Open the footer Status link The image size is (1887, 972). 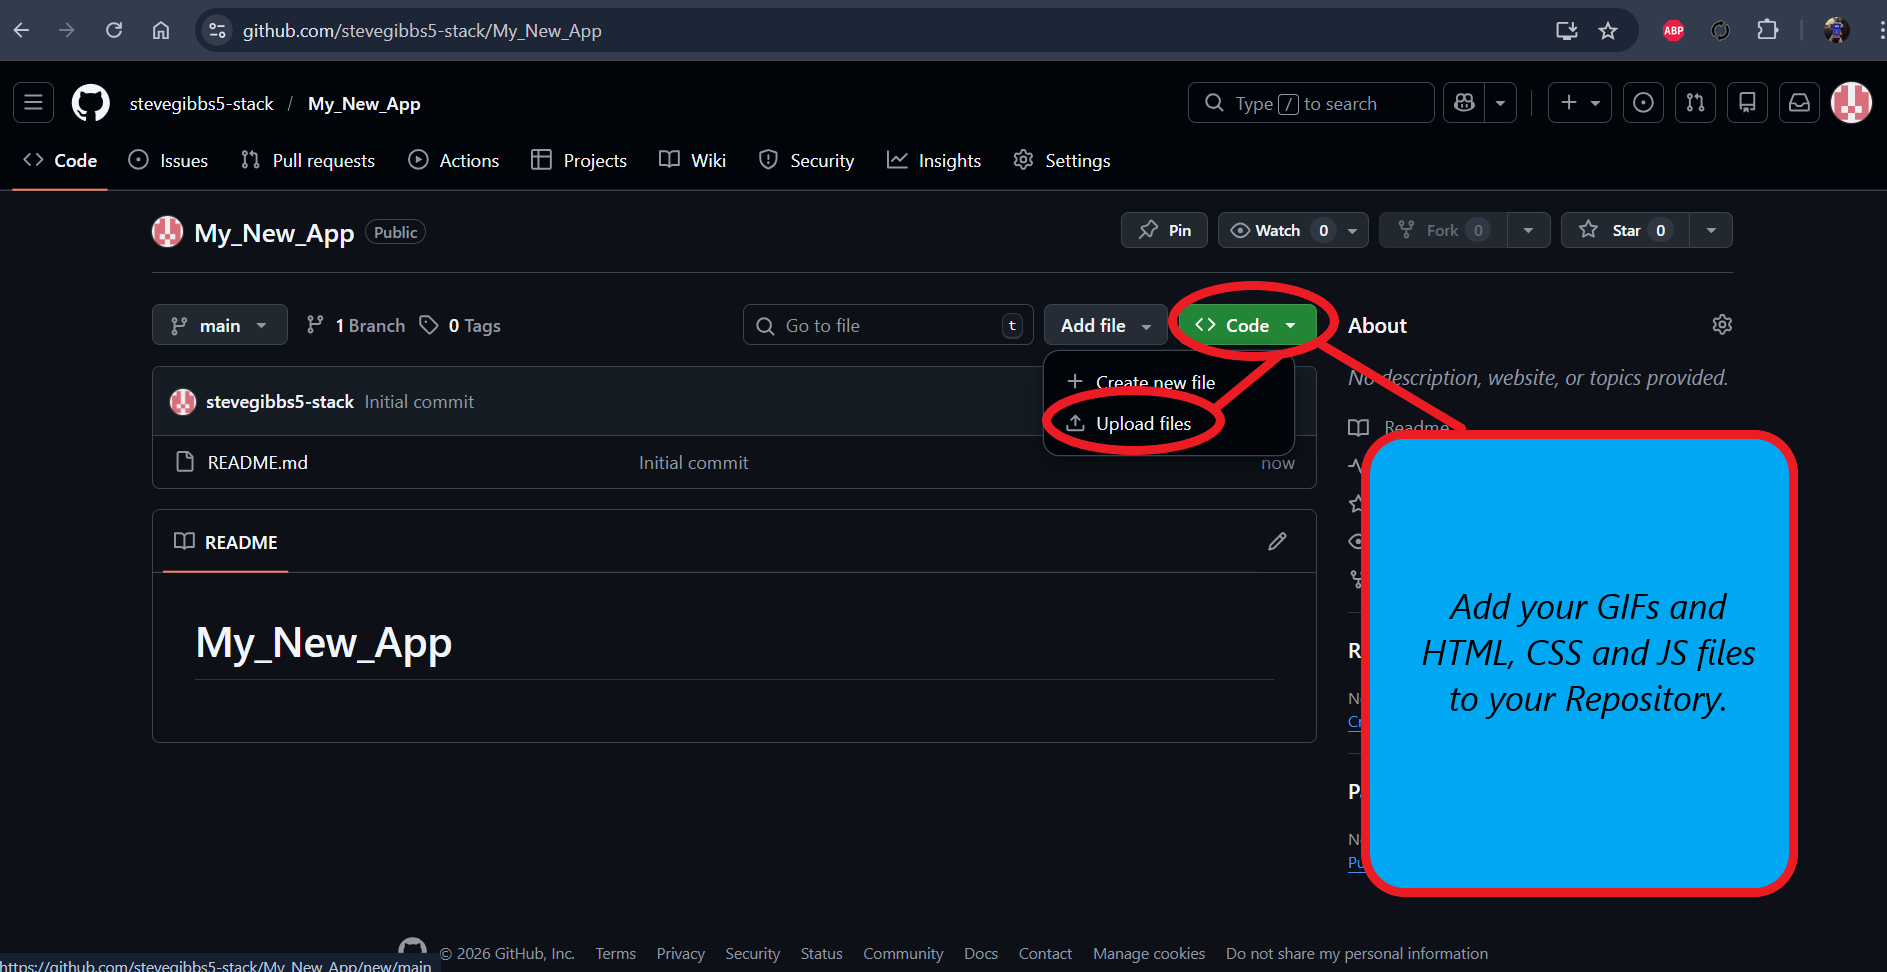821,953
